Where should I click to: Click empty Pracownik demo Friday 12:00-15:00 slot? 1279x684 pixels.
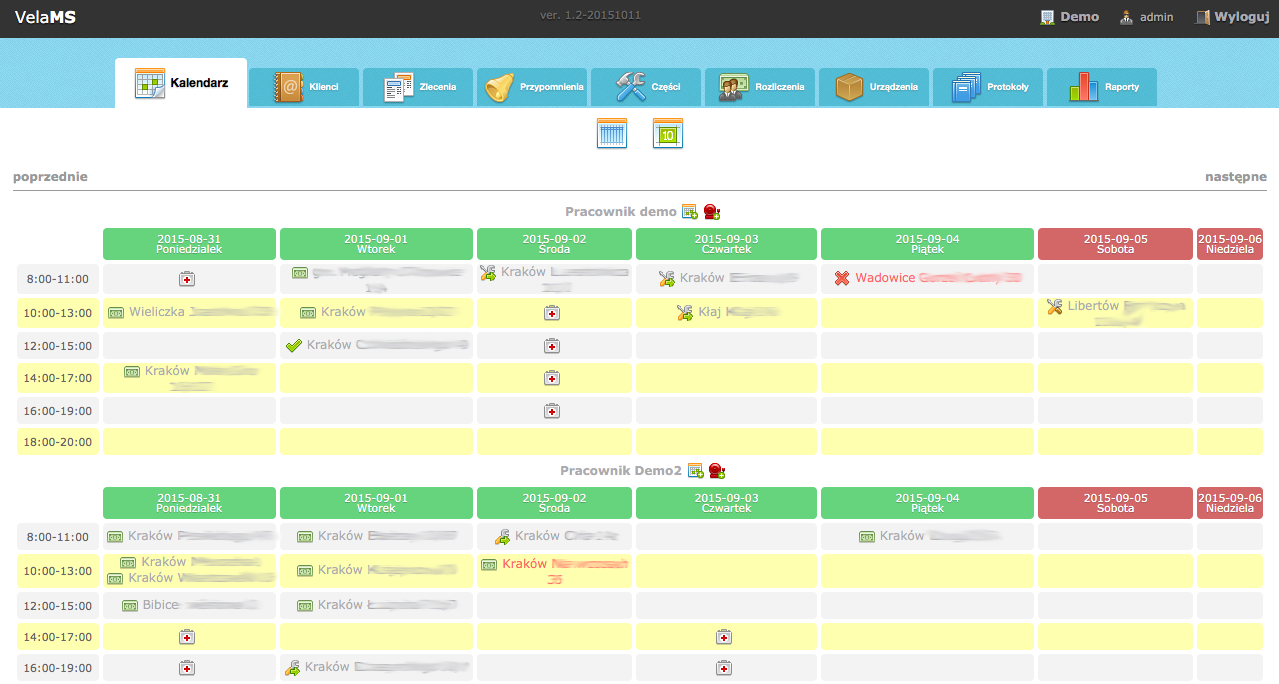927,346
